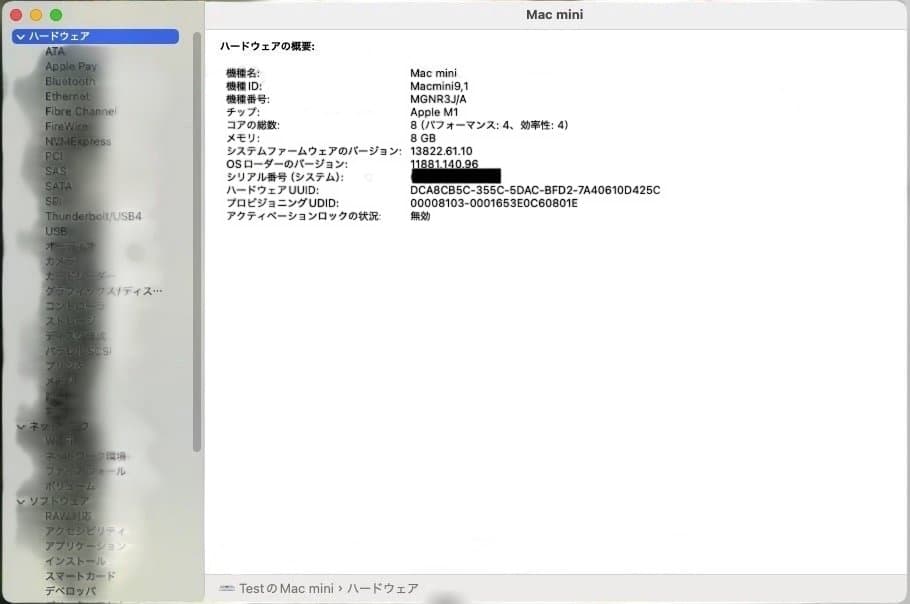Click ハードウェア in the bottom breadcrumb path
This screenshot has width=910, height=604.
(x=385, y=587)
